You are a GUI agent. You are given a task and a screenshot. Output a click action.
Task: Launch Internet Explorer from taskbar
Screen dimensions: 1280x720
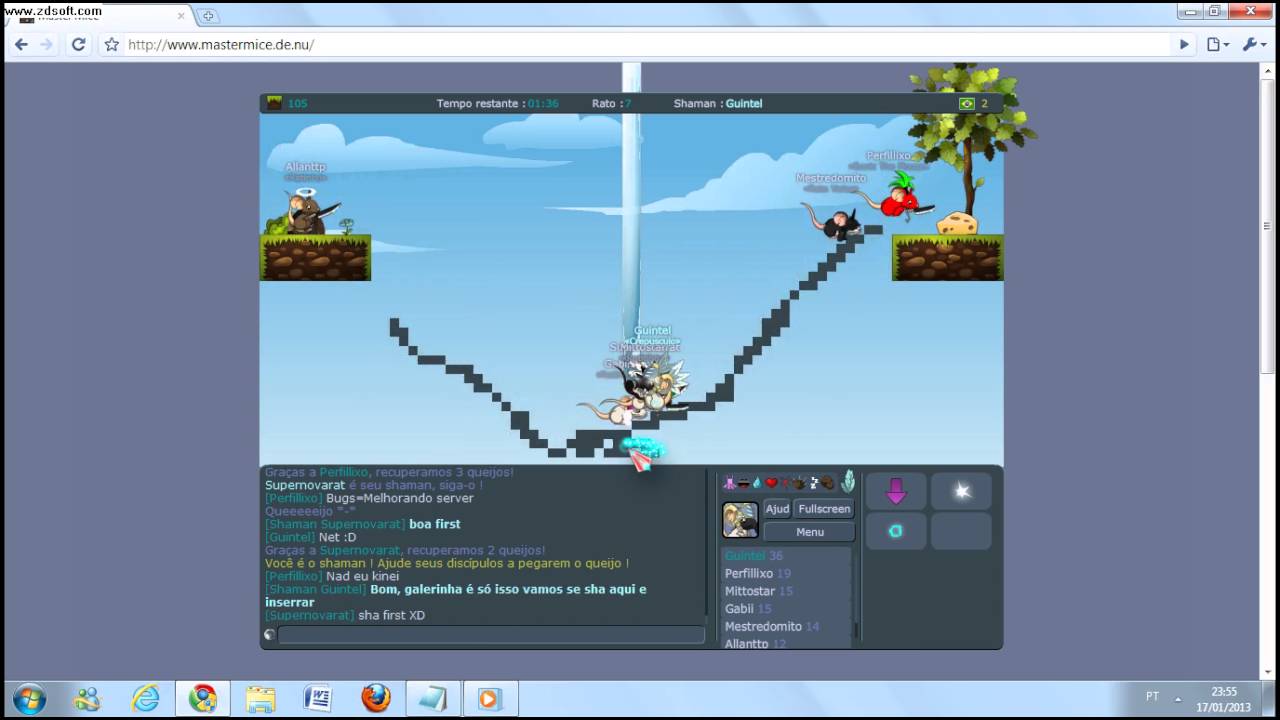(x=145, y=698)
